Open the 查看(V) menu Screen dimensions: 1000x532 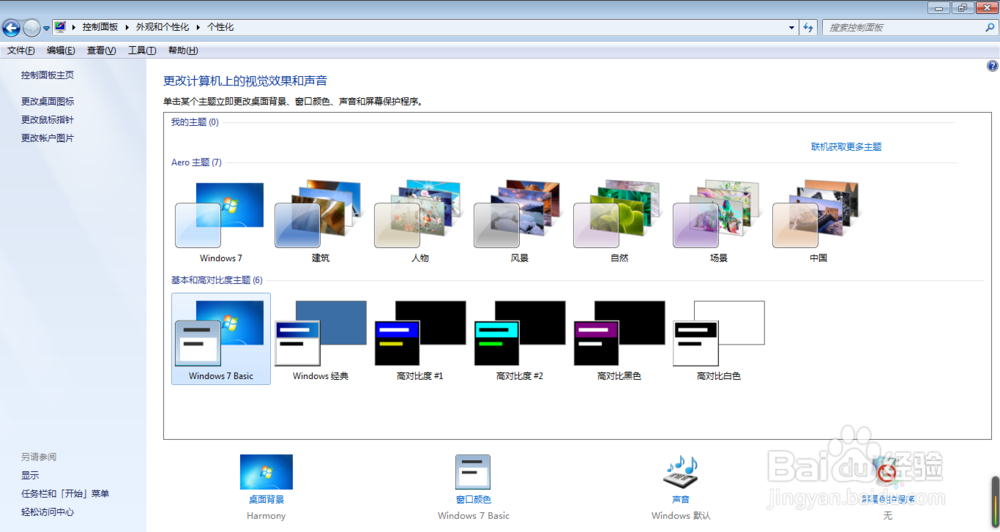(101, 50)
